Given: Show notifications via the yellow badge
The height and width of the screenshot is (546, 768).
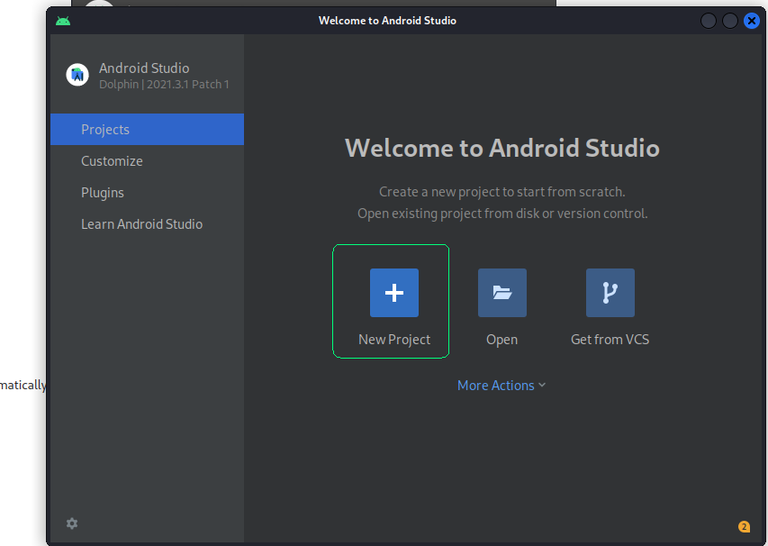Looking at the screenshot, I should (x=744, y=527).
